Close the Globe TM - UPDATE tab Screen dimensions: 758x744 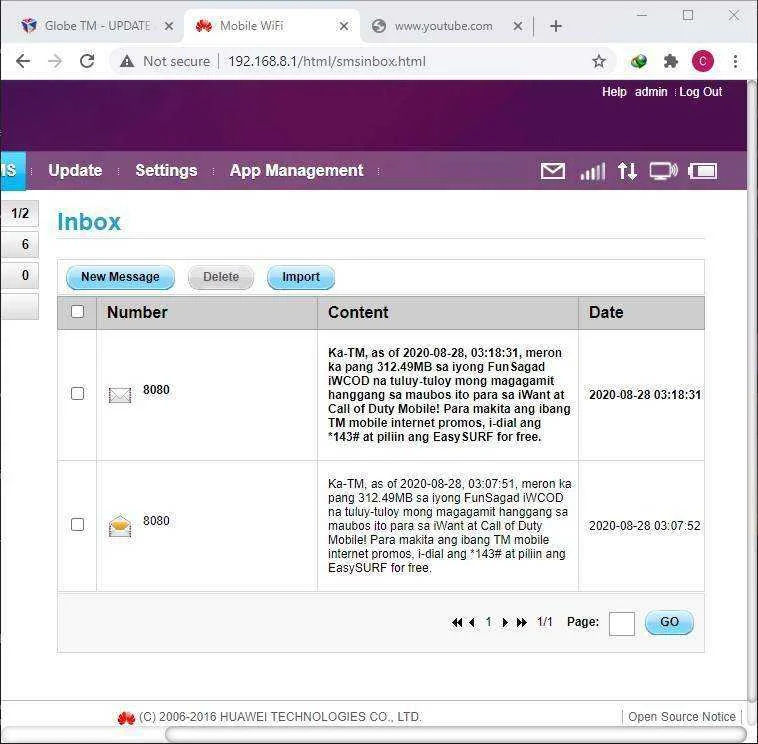coord(169,26)
